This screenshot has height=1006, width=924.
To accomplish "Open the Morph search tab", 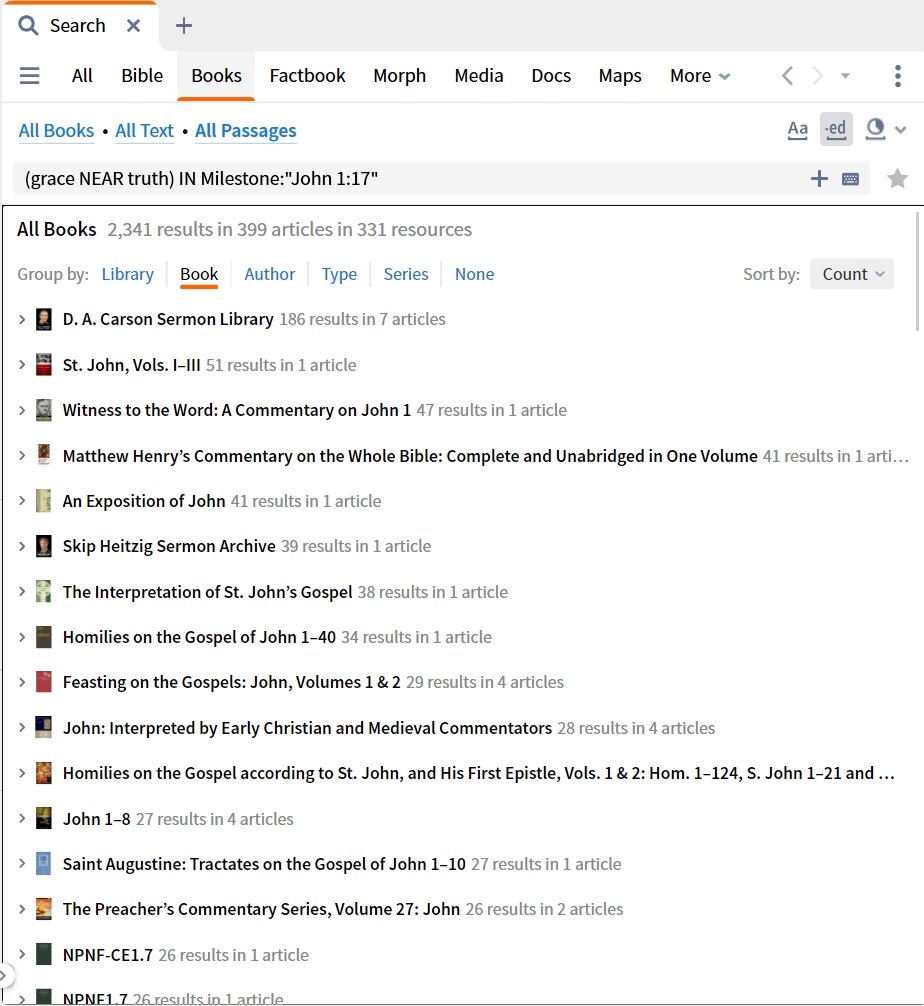I will [400, 76].
